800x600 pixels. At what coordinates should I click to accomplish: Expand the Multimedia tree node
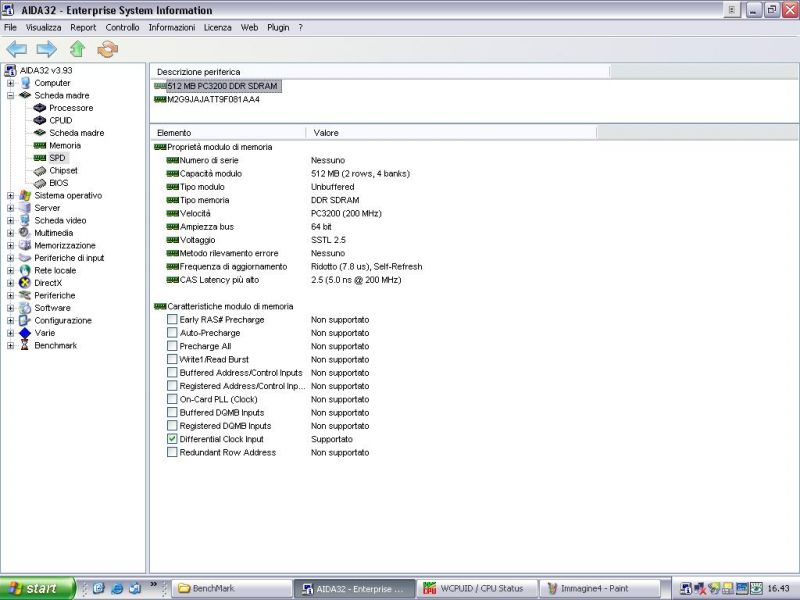pyautogui.click(x=10, y=233)
